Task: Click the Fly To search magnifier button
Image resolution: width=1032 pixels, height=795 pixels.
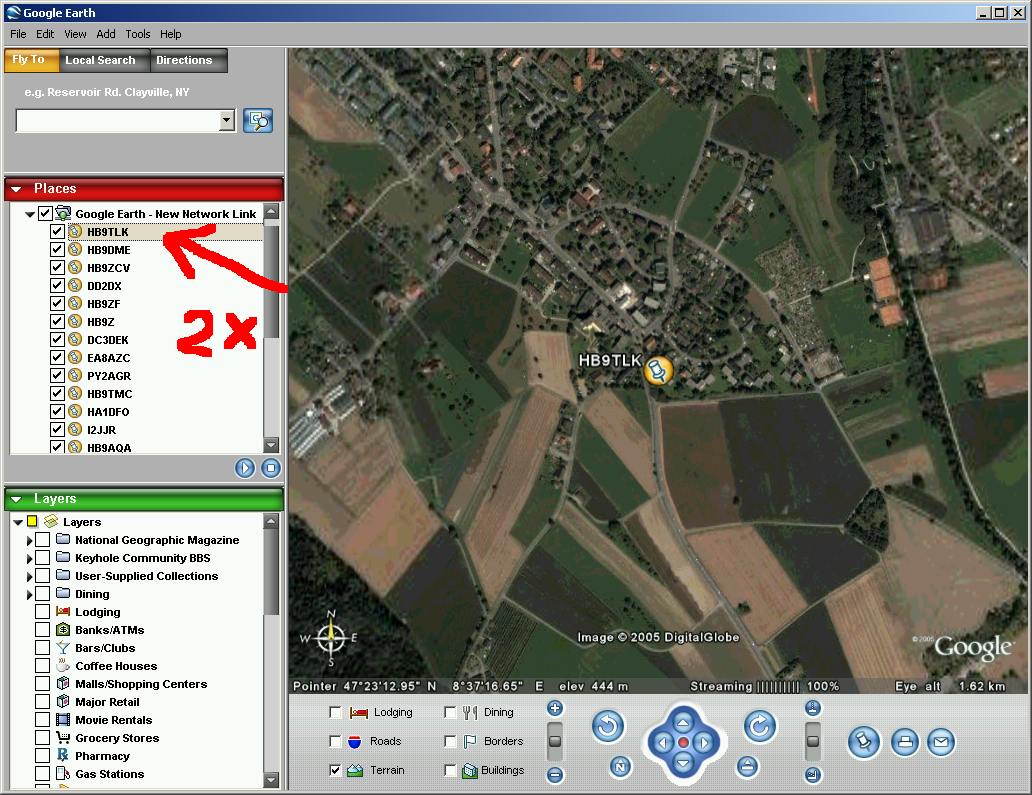Action: [x=258, y=120]
